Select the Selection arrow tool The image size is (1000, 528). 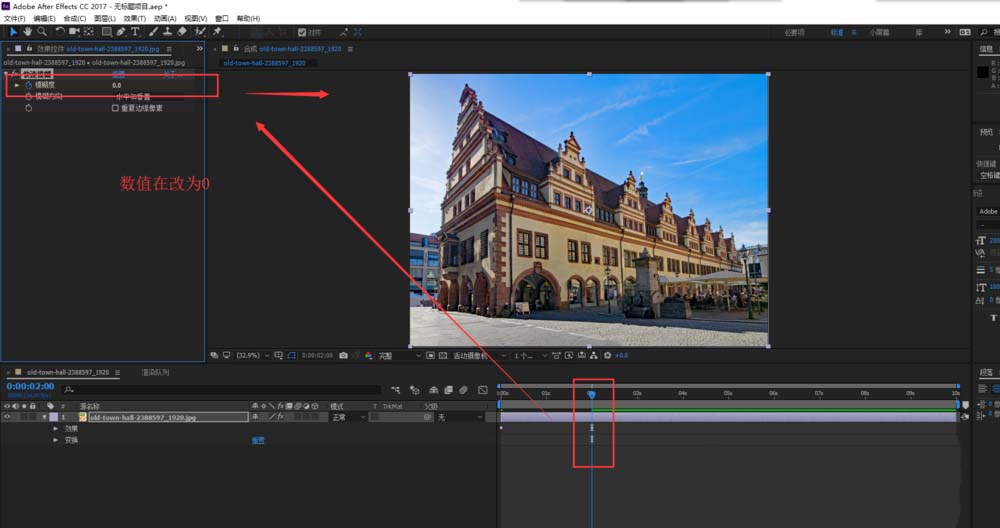click(13, 32)
